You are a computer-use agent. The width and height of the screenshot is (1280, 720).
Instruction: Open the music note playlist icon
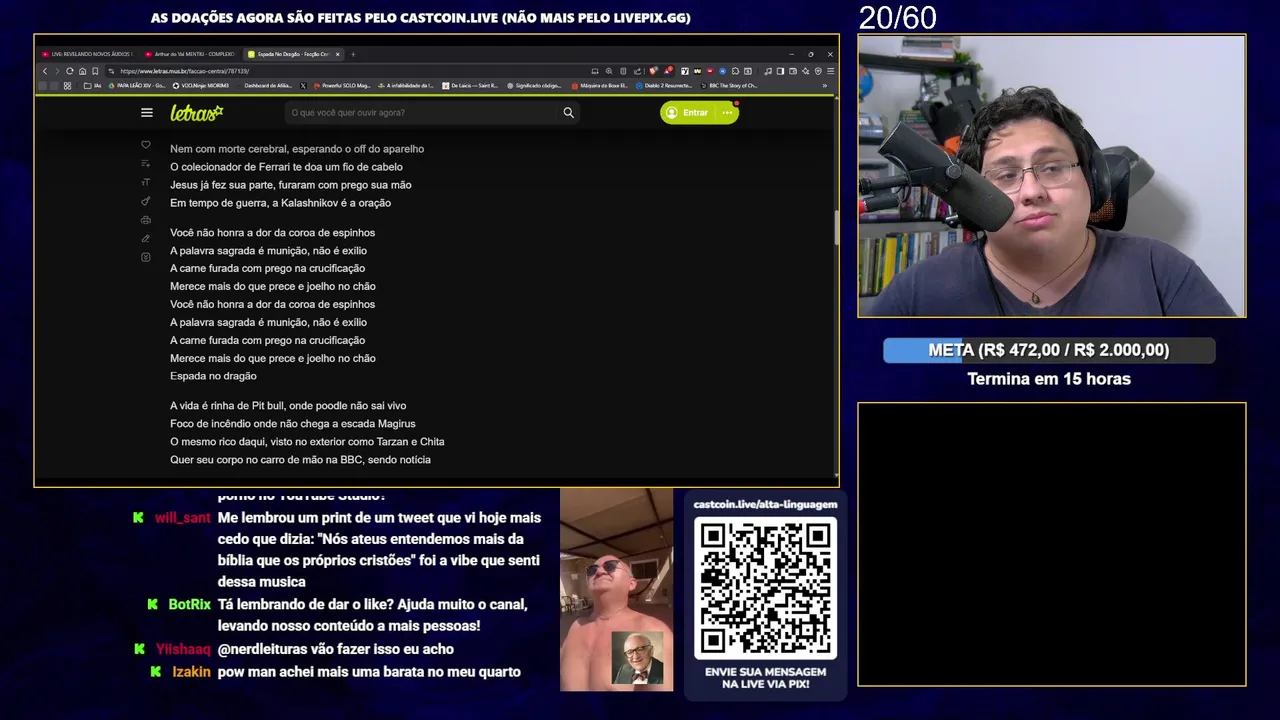768,71
